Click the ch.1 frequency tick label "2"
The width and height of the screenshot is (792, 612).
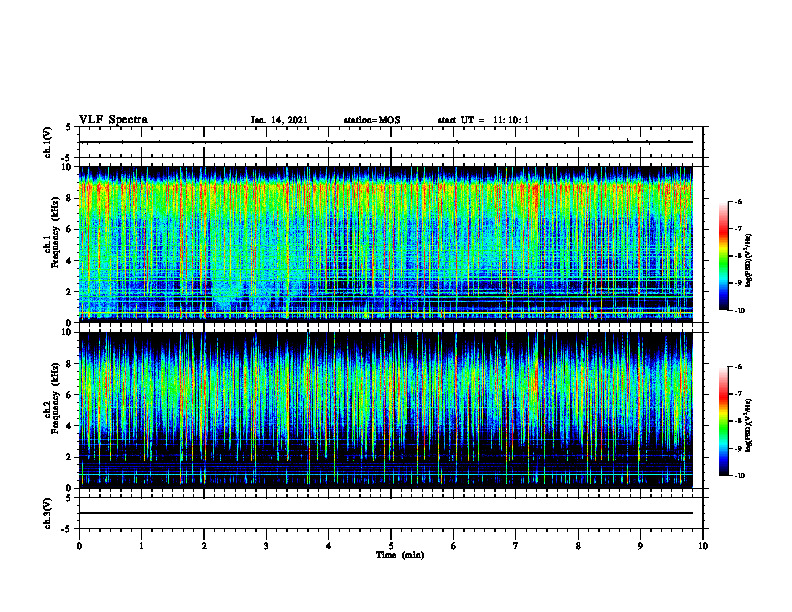point(71,291)
